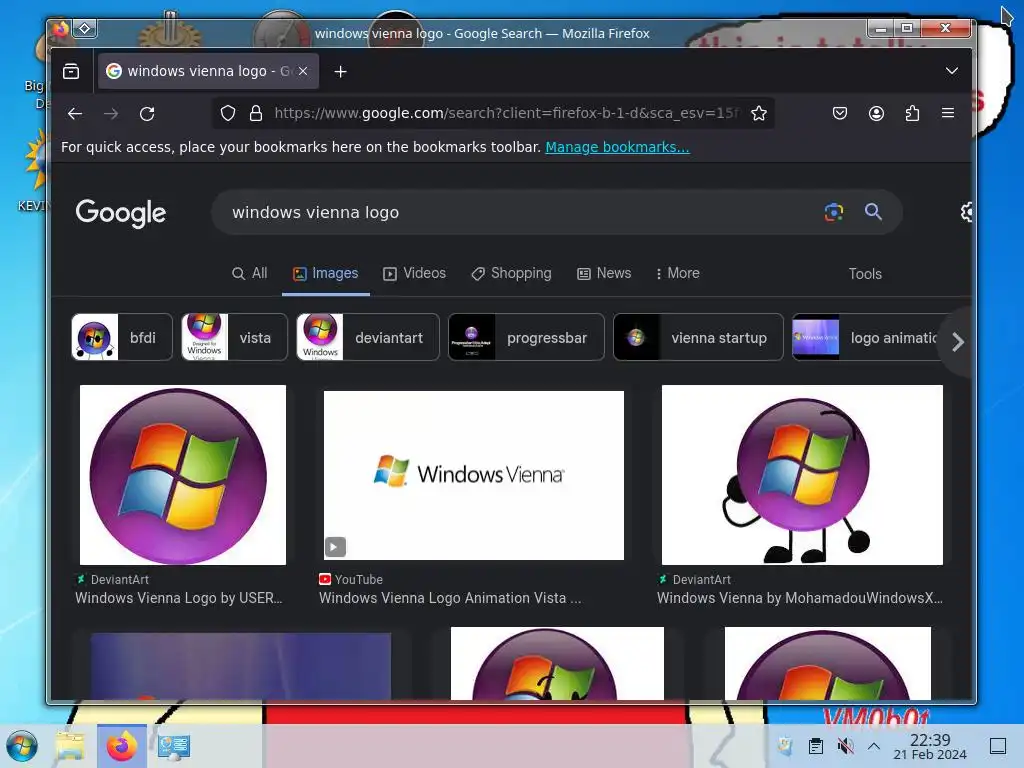Select the Images tab

[325, 274]
